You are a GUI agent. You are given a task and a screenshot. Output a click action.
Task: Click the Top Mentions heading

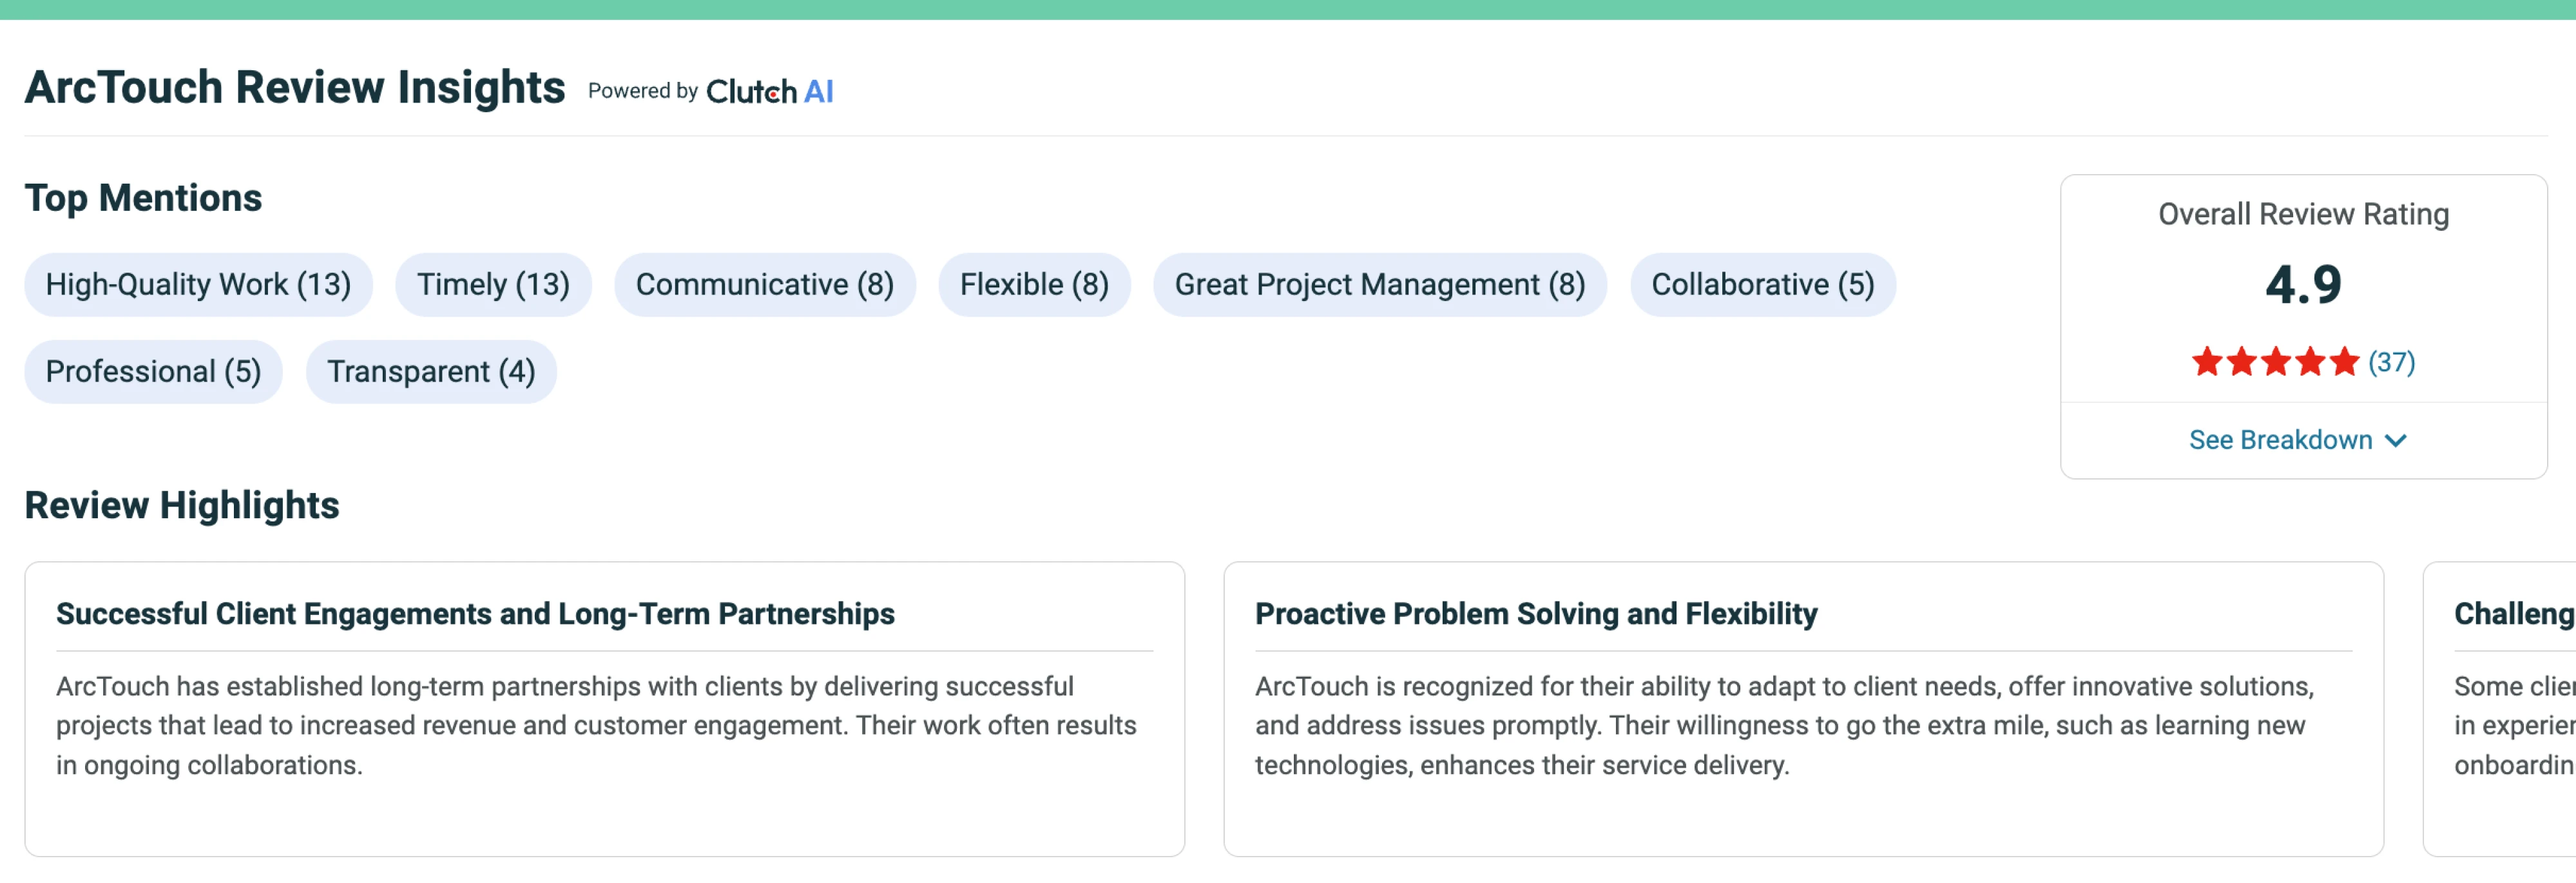tap(143, 198)
